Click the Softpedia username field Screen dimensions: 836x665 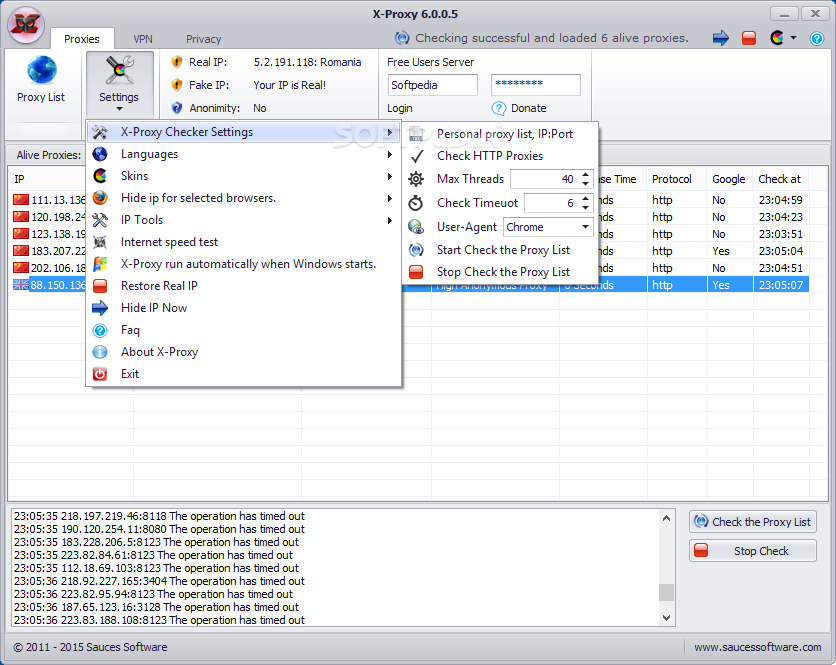coord(432,85)
